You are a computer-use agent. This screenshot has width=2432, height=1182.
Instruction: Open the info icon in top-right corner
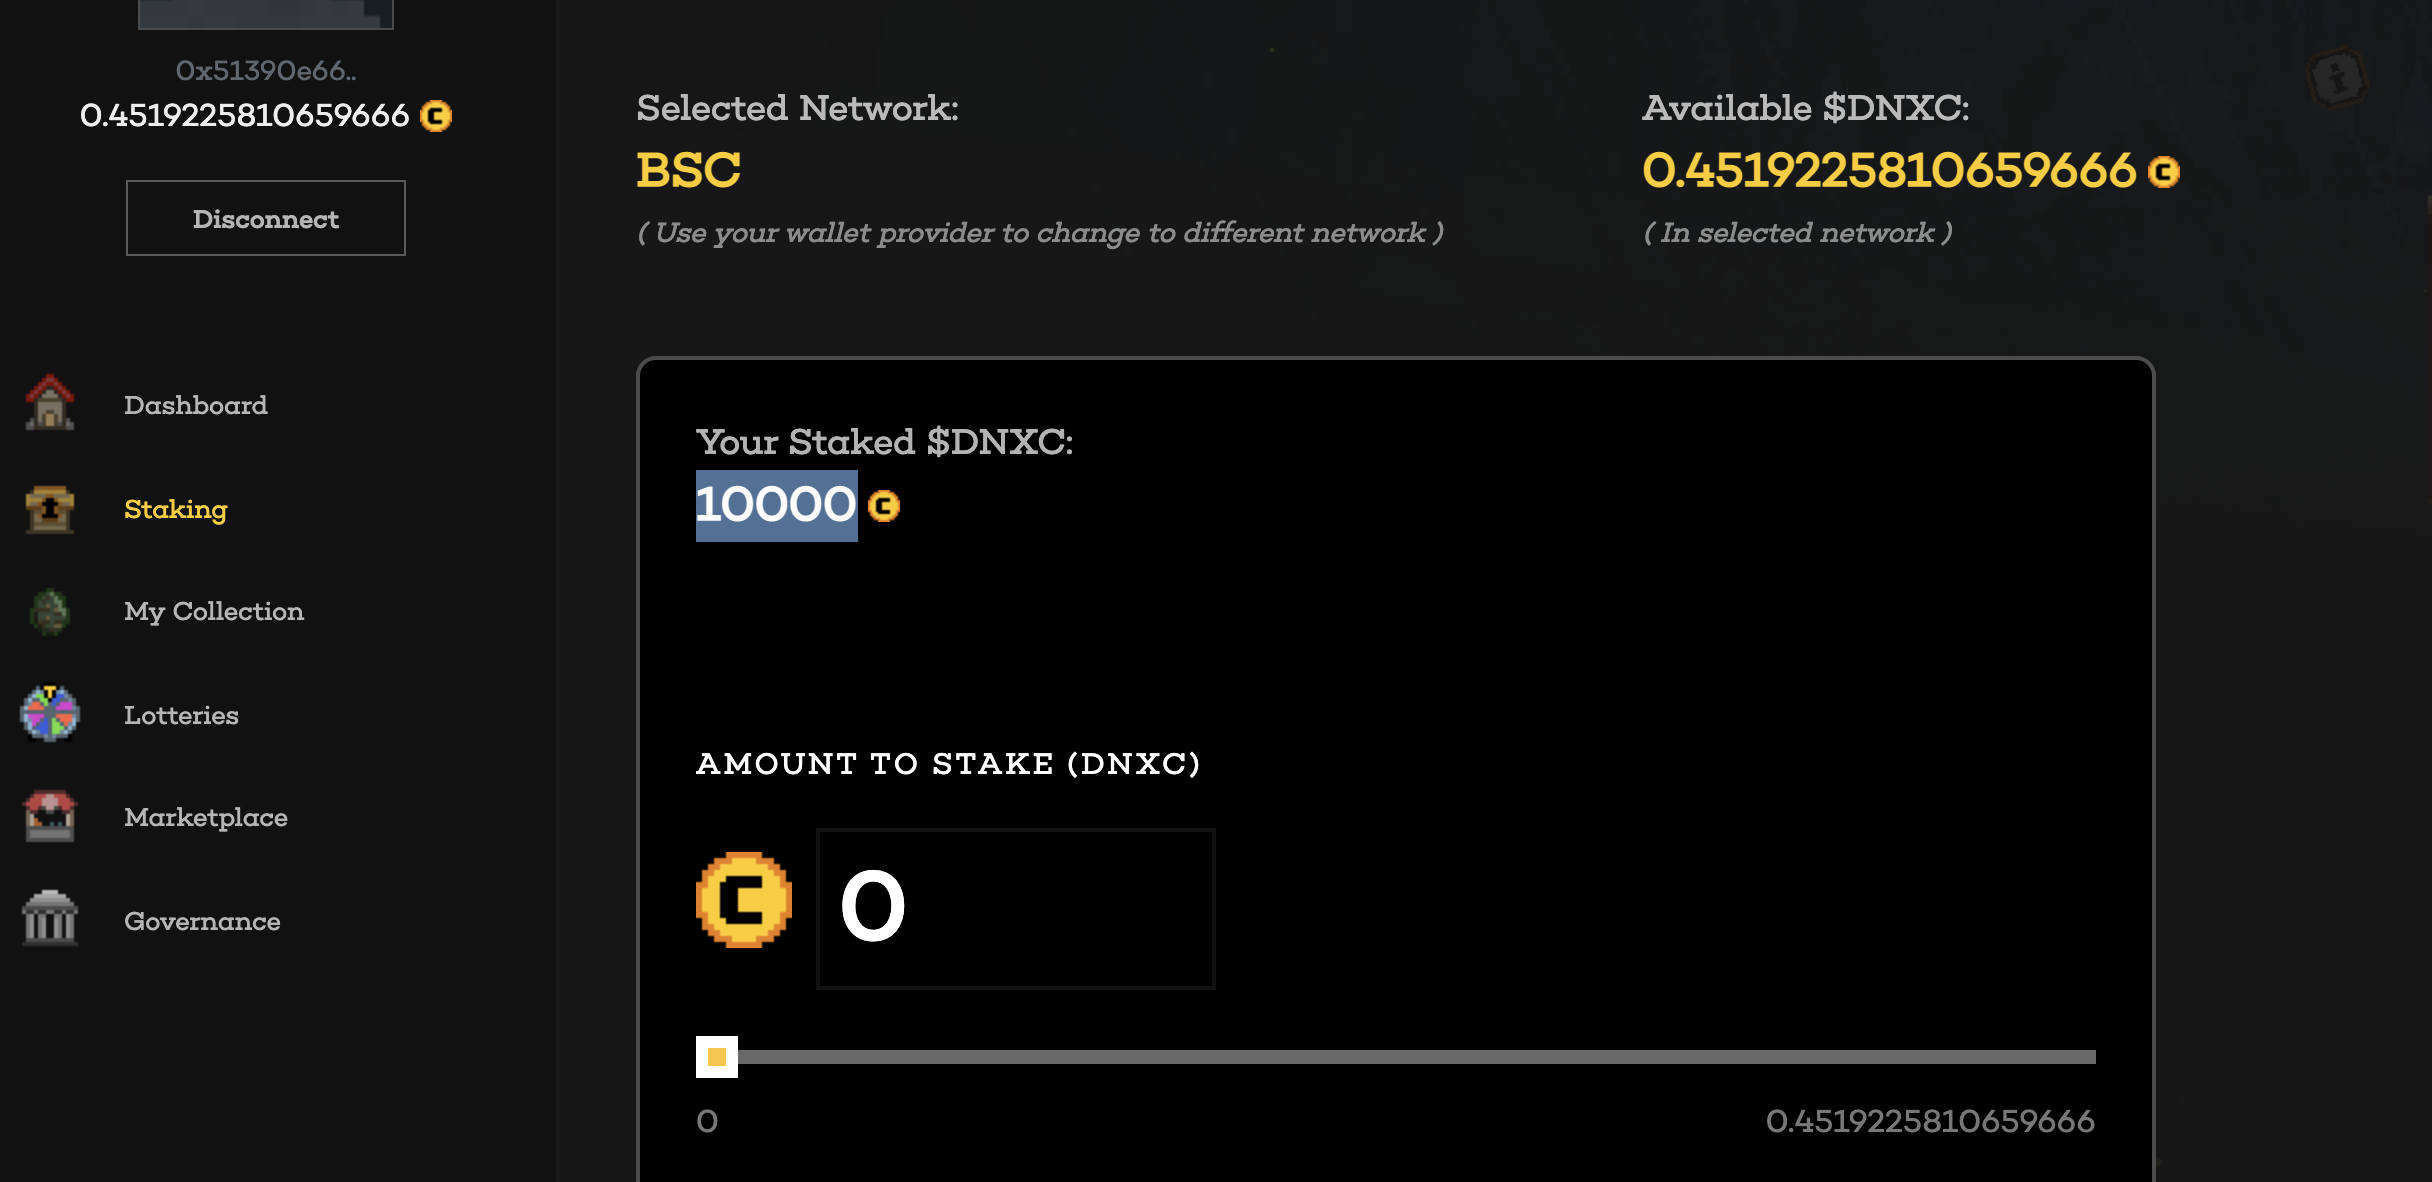click(x=2337, y=78)
